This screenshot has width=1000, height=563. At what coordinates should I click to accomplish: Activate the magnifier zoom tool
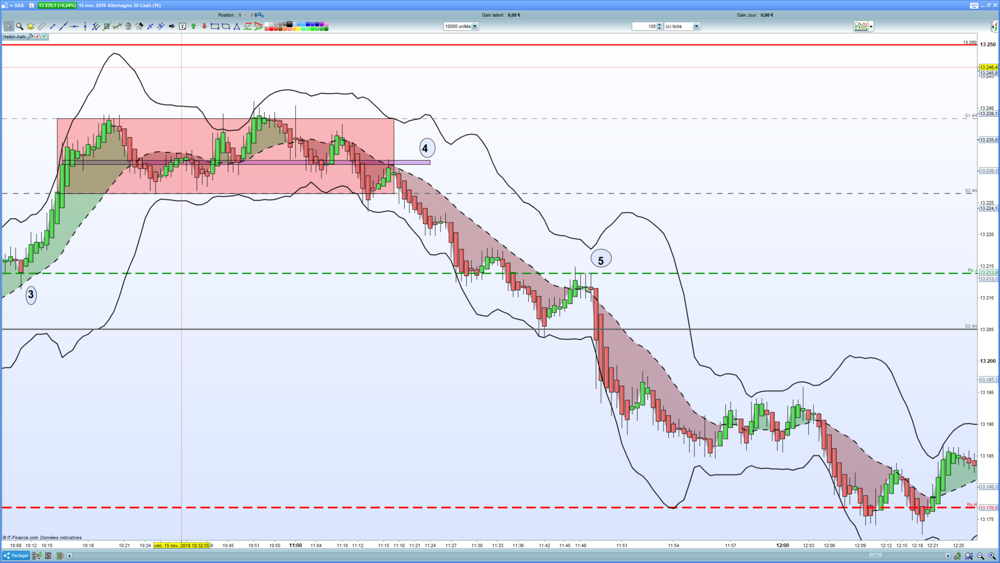(x=20, y=26)
